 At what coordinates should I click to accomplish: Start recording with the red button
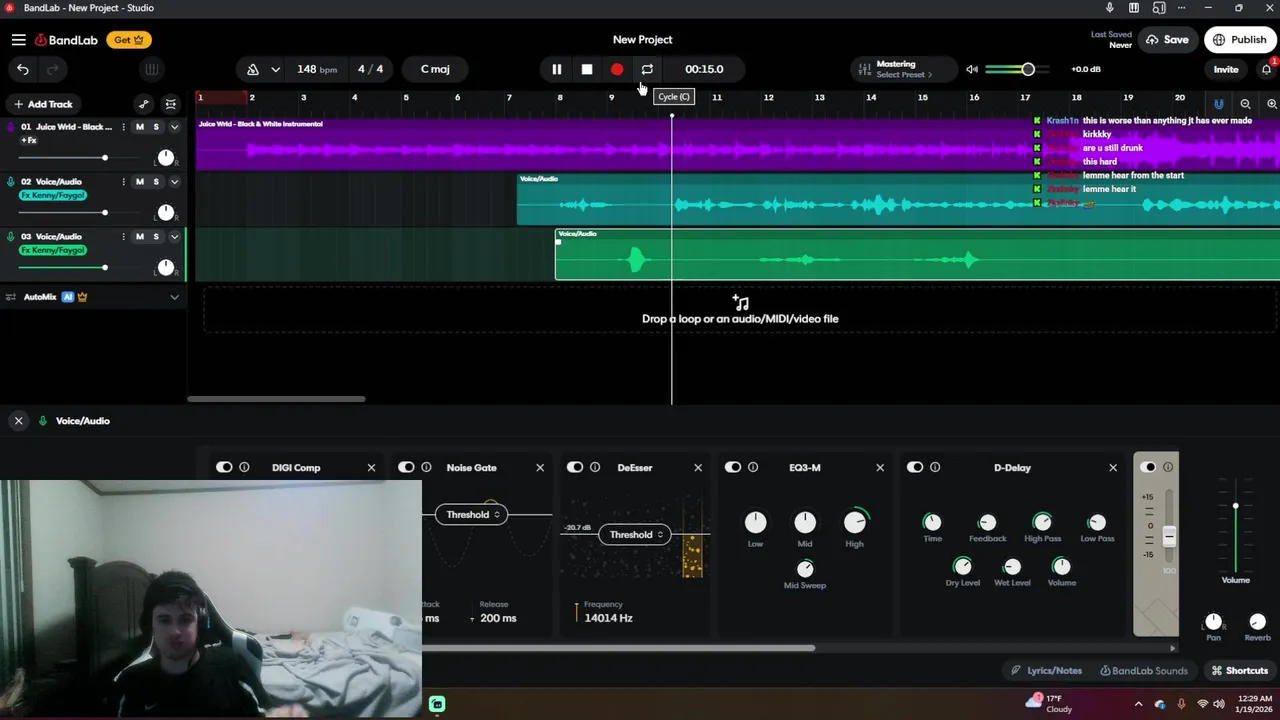[x=617, y=69]
